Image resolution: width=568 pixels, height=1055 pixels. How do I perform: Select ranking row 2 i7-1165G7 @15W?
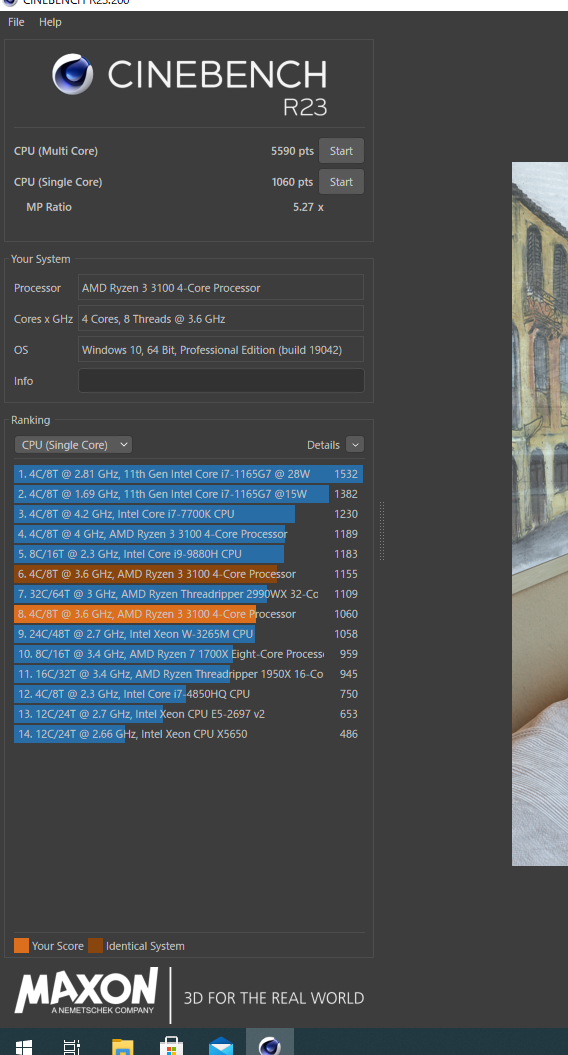click(x=188, y=494)
